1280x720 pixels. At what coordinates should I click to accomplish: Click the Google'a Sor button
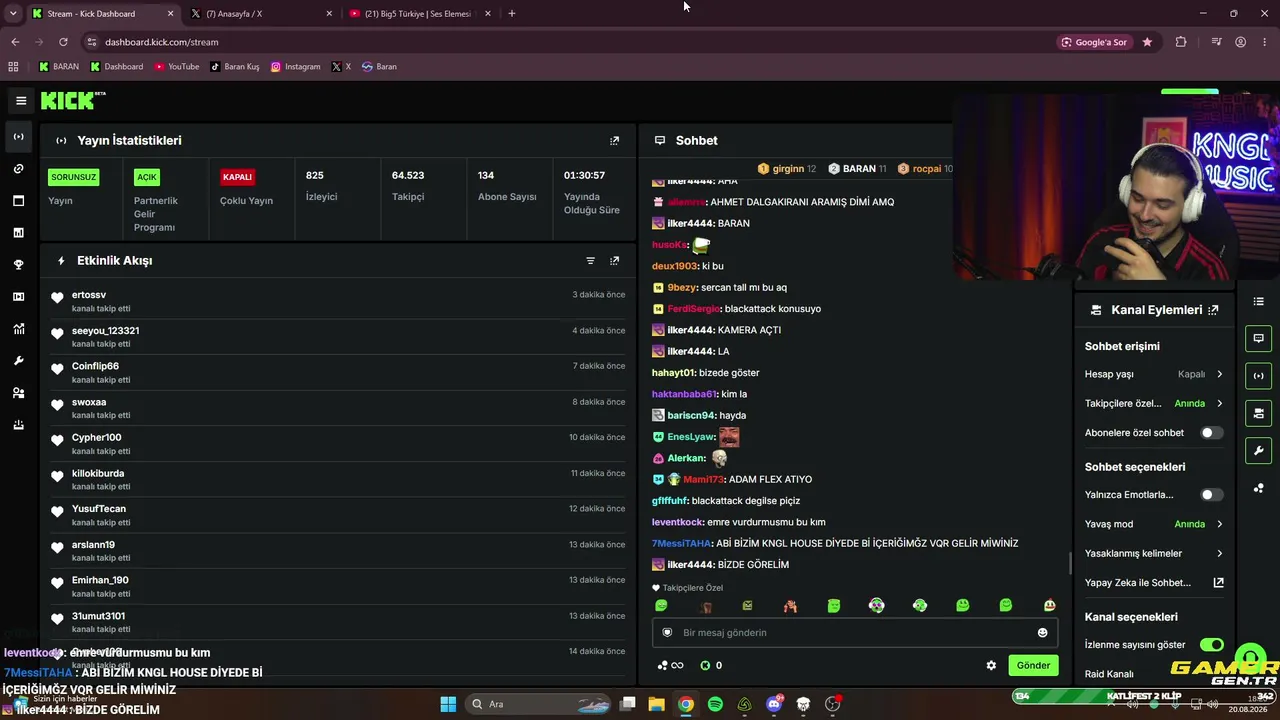(1093, 42)
